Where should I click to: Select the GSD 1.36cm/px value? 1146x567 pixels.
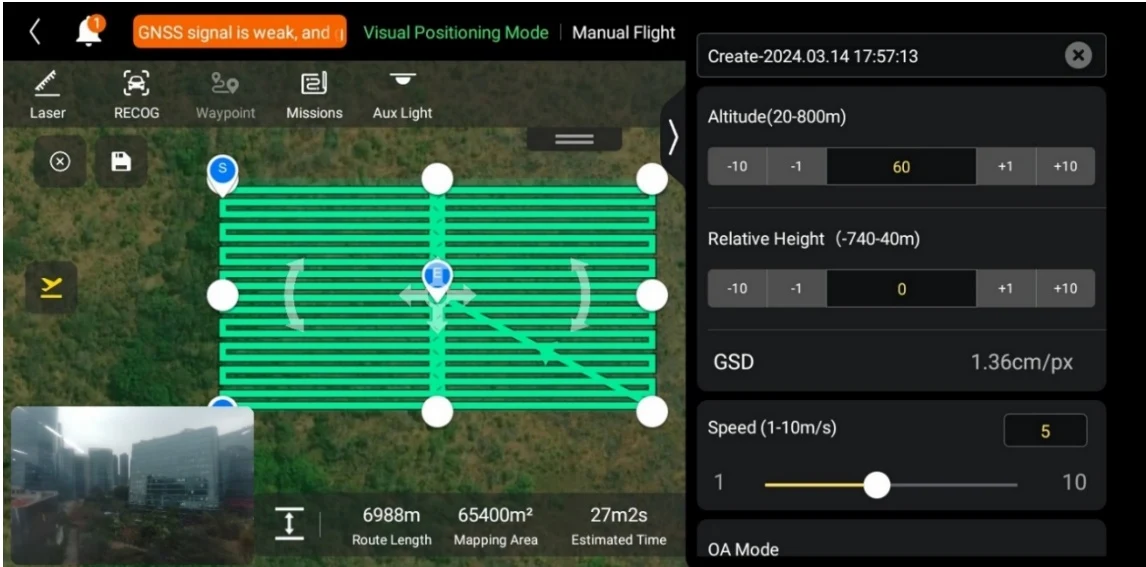coord(1022,362)
